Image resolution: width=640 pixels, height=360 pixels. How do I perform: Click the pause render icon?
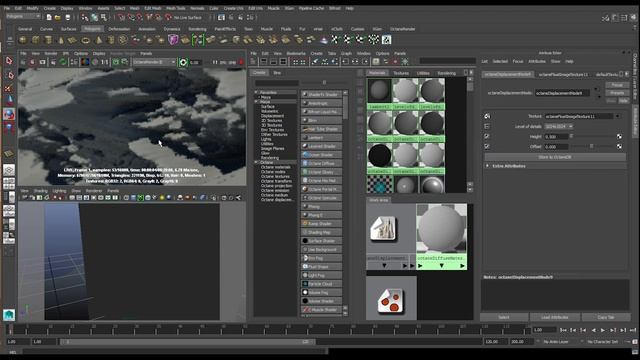(x=215, y=62)
